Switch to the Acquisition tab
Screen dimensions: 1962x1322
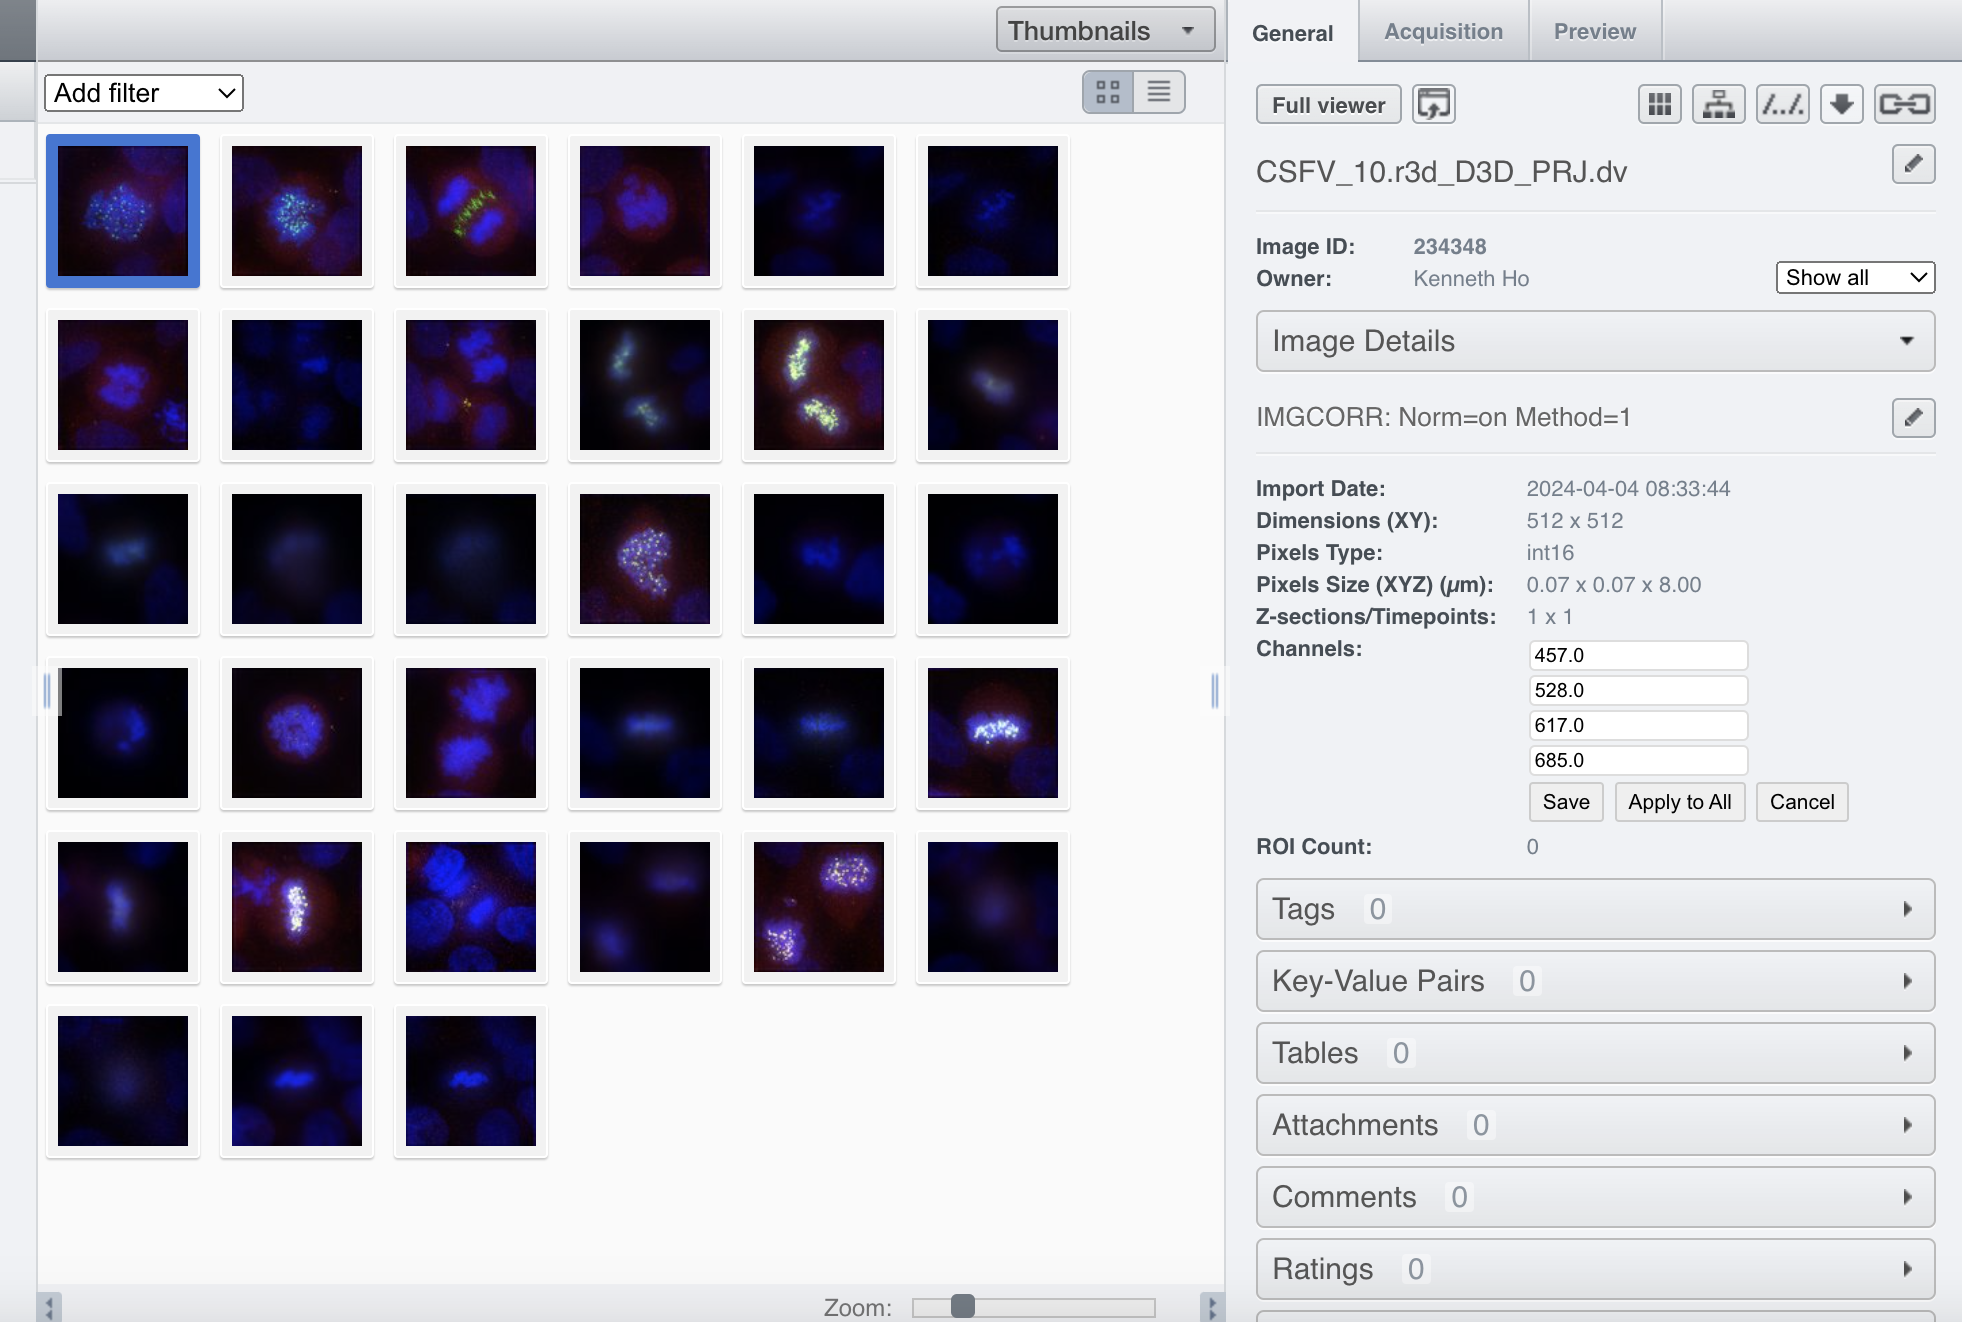click(1443, 31)
